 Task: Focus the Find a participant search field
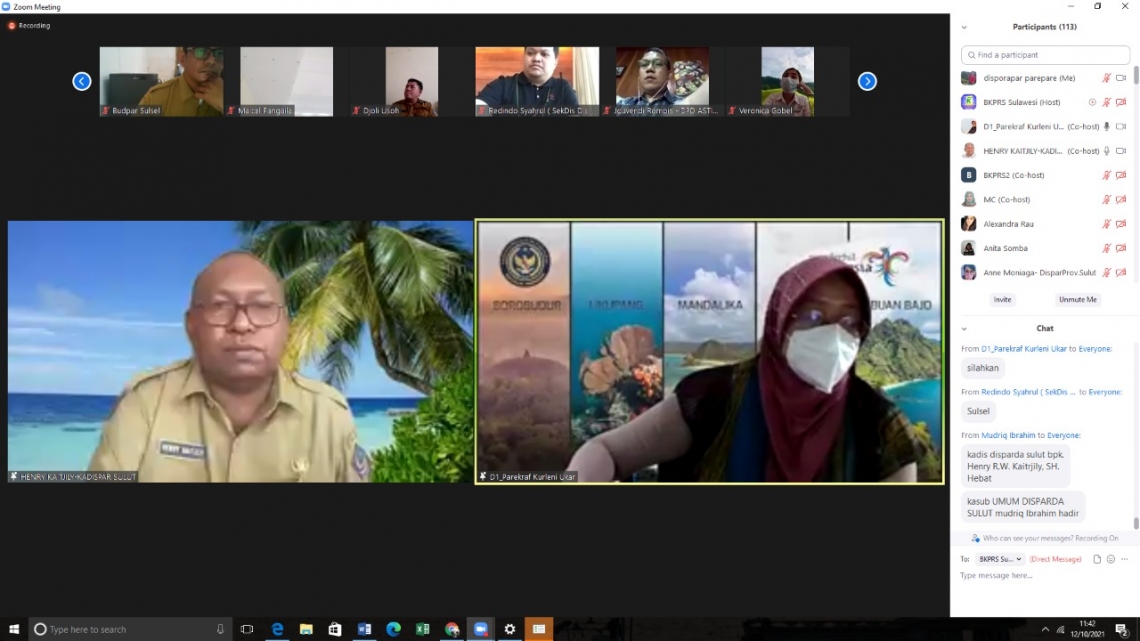[x=1045, y=55]
